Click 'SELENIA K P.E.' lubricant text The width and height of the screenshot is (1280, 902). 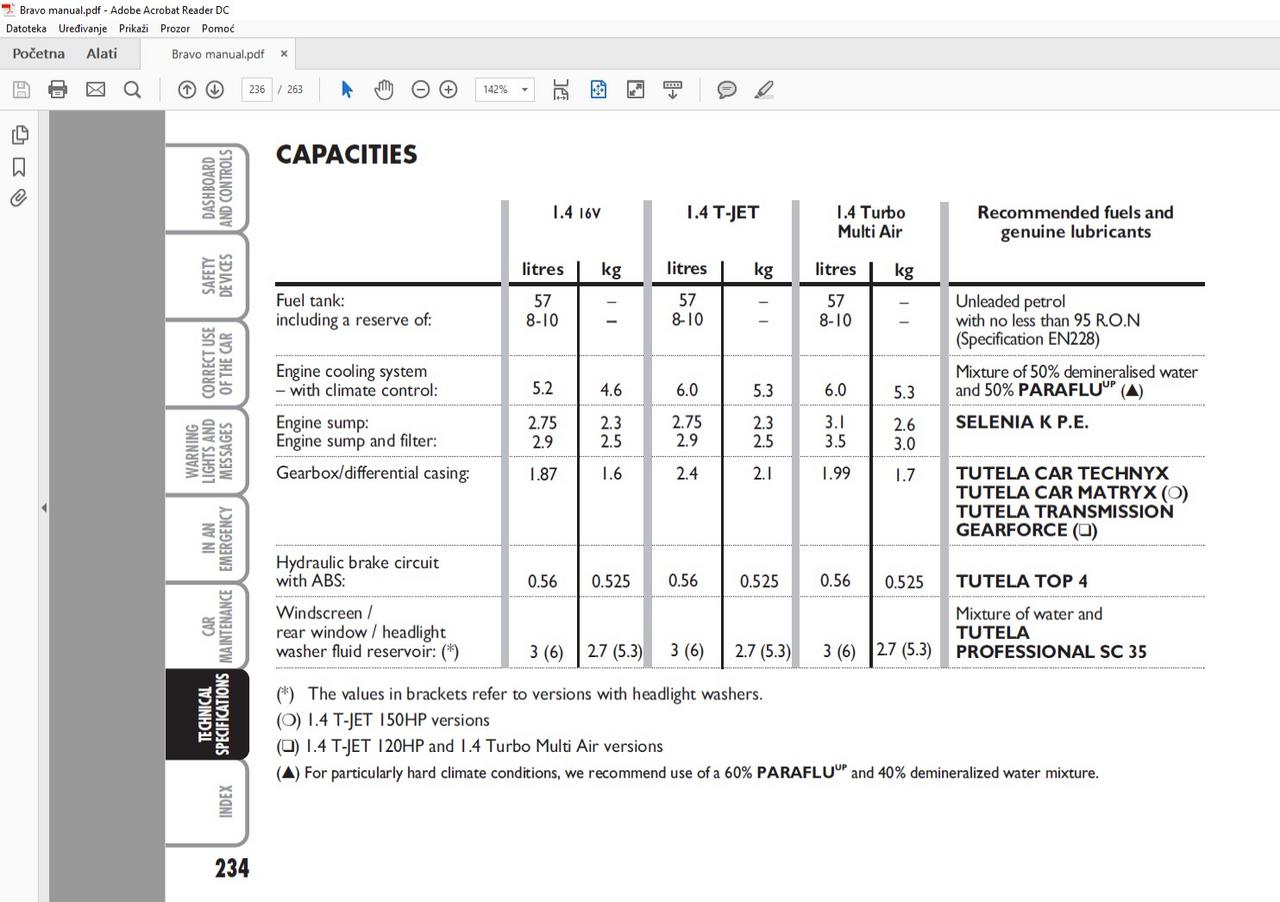pos(1022,422)
